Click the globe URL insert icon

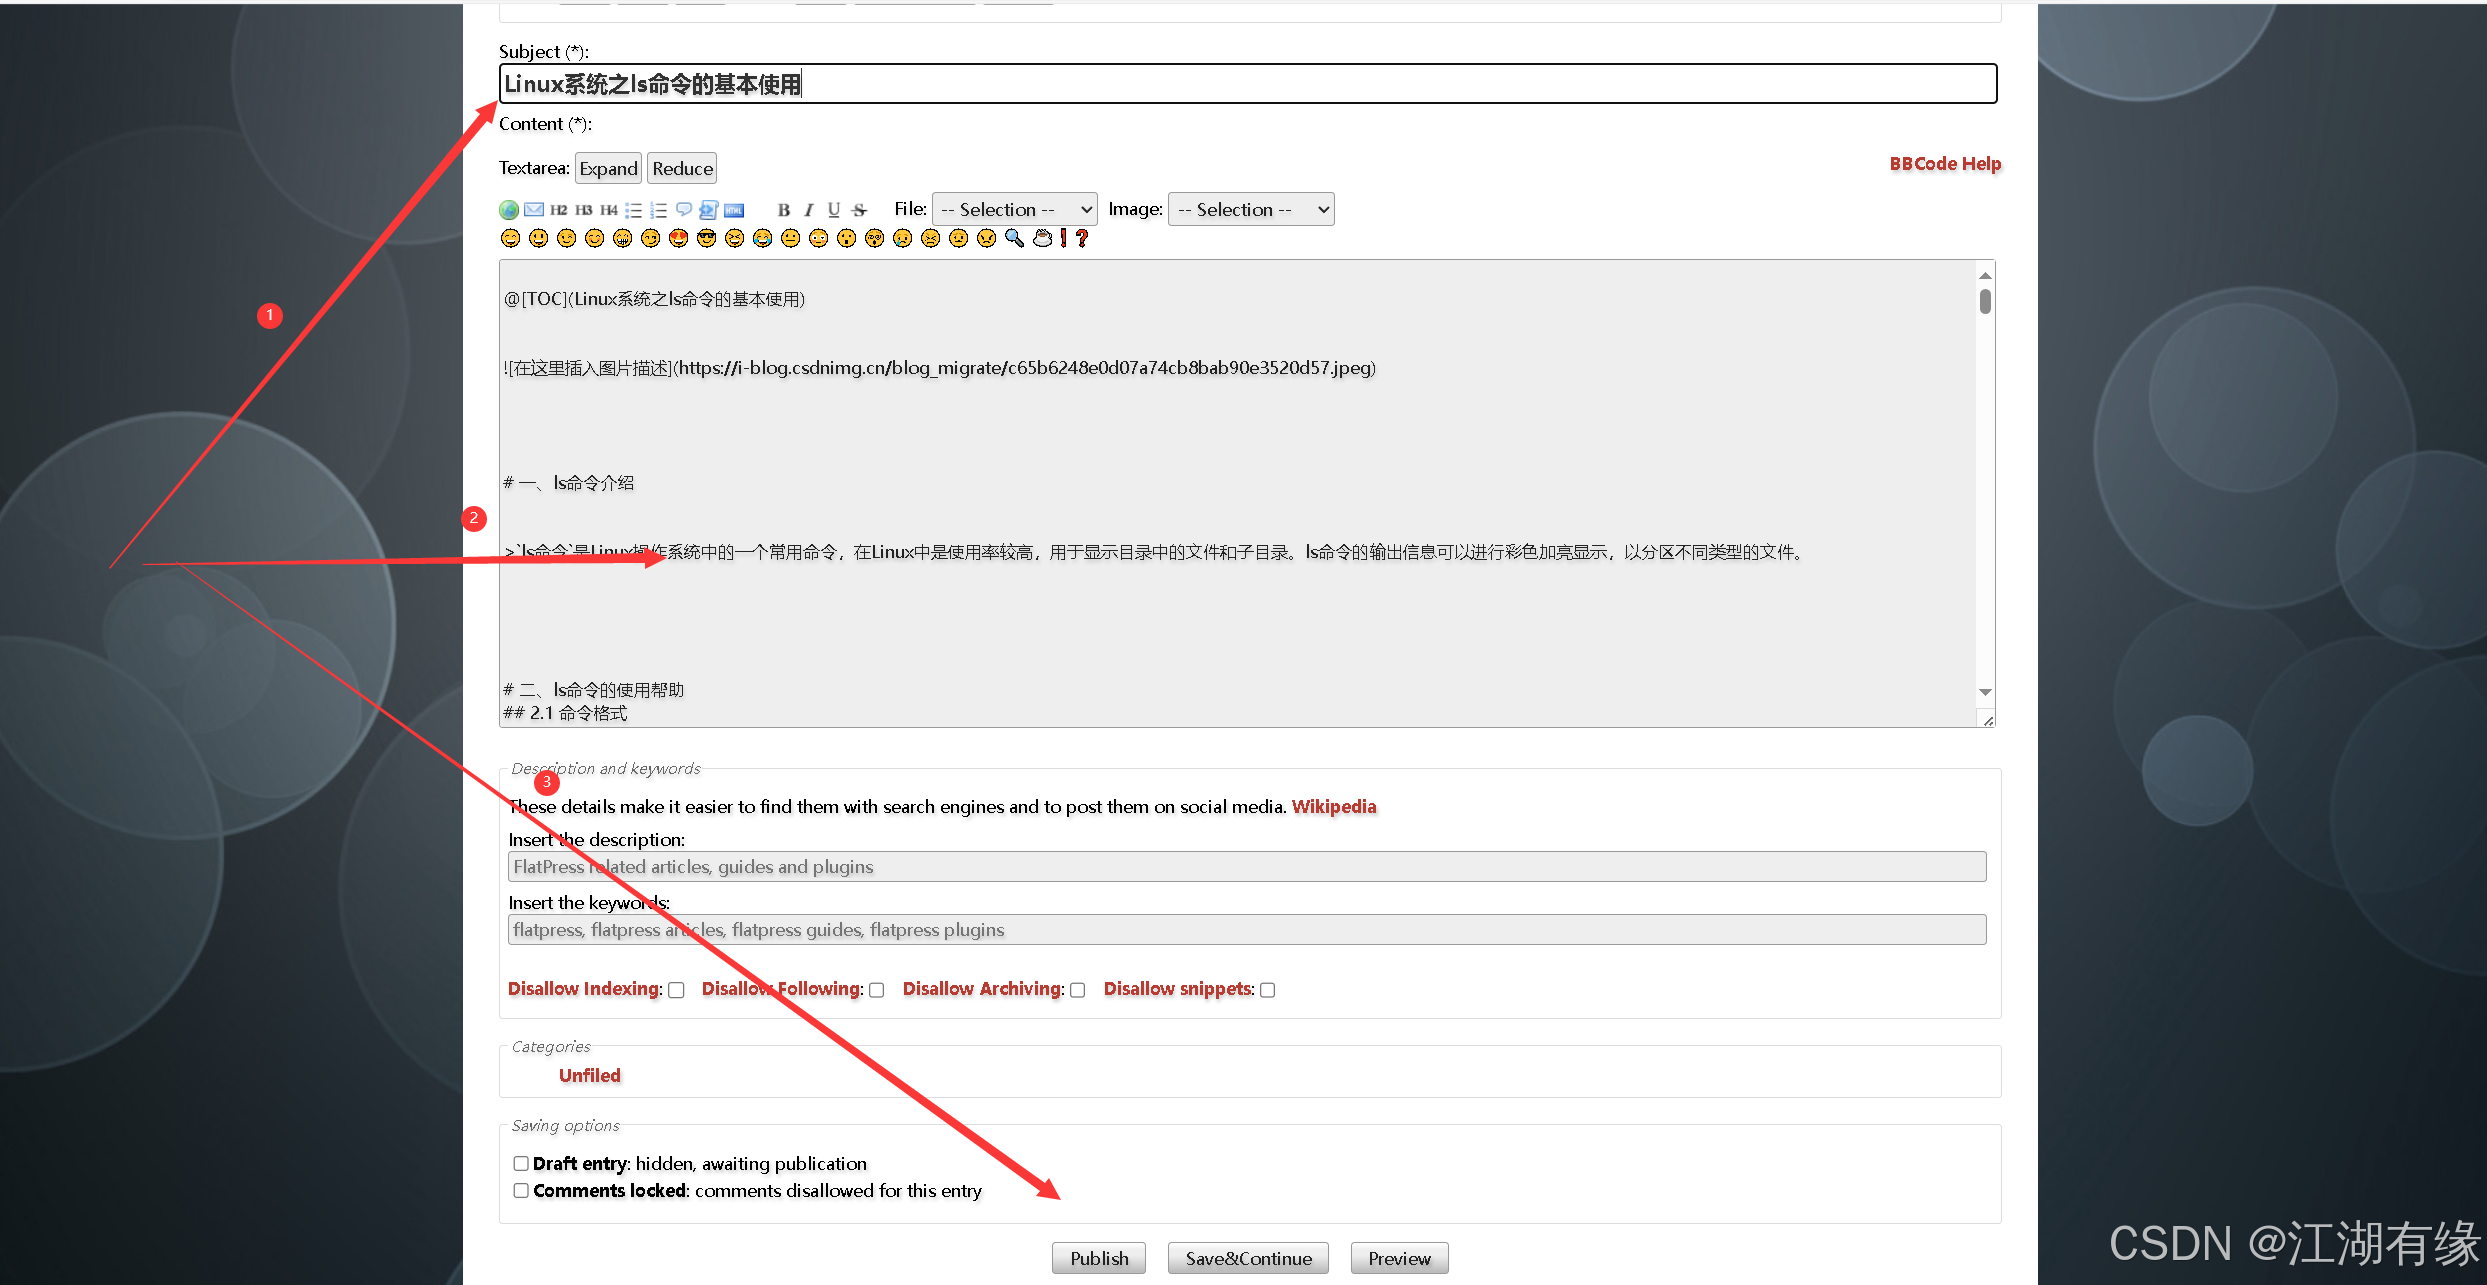[509, 210]
